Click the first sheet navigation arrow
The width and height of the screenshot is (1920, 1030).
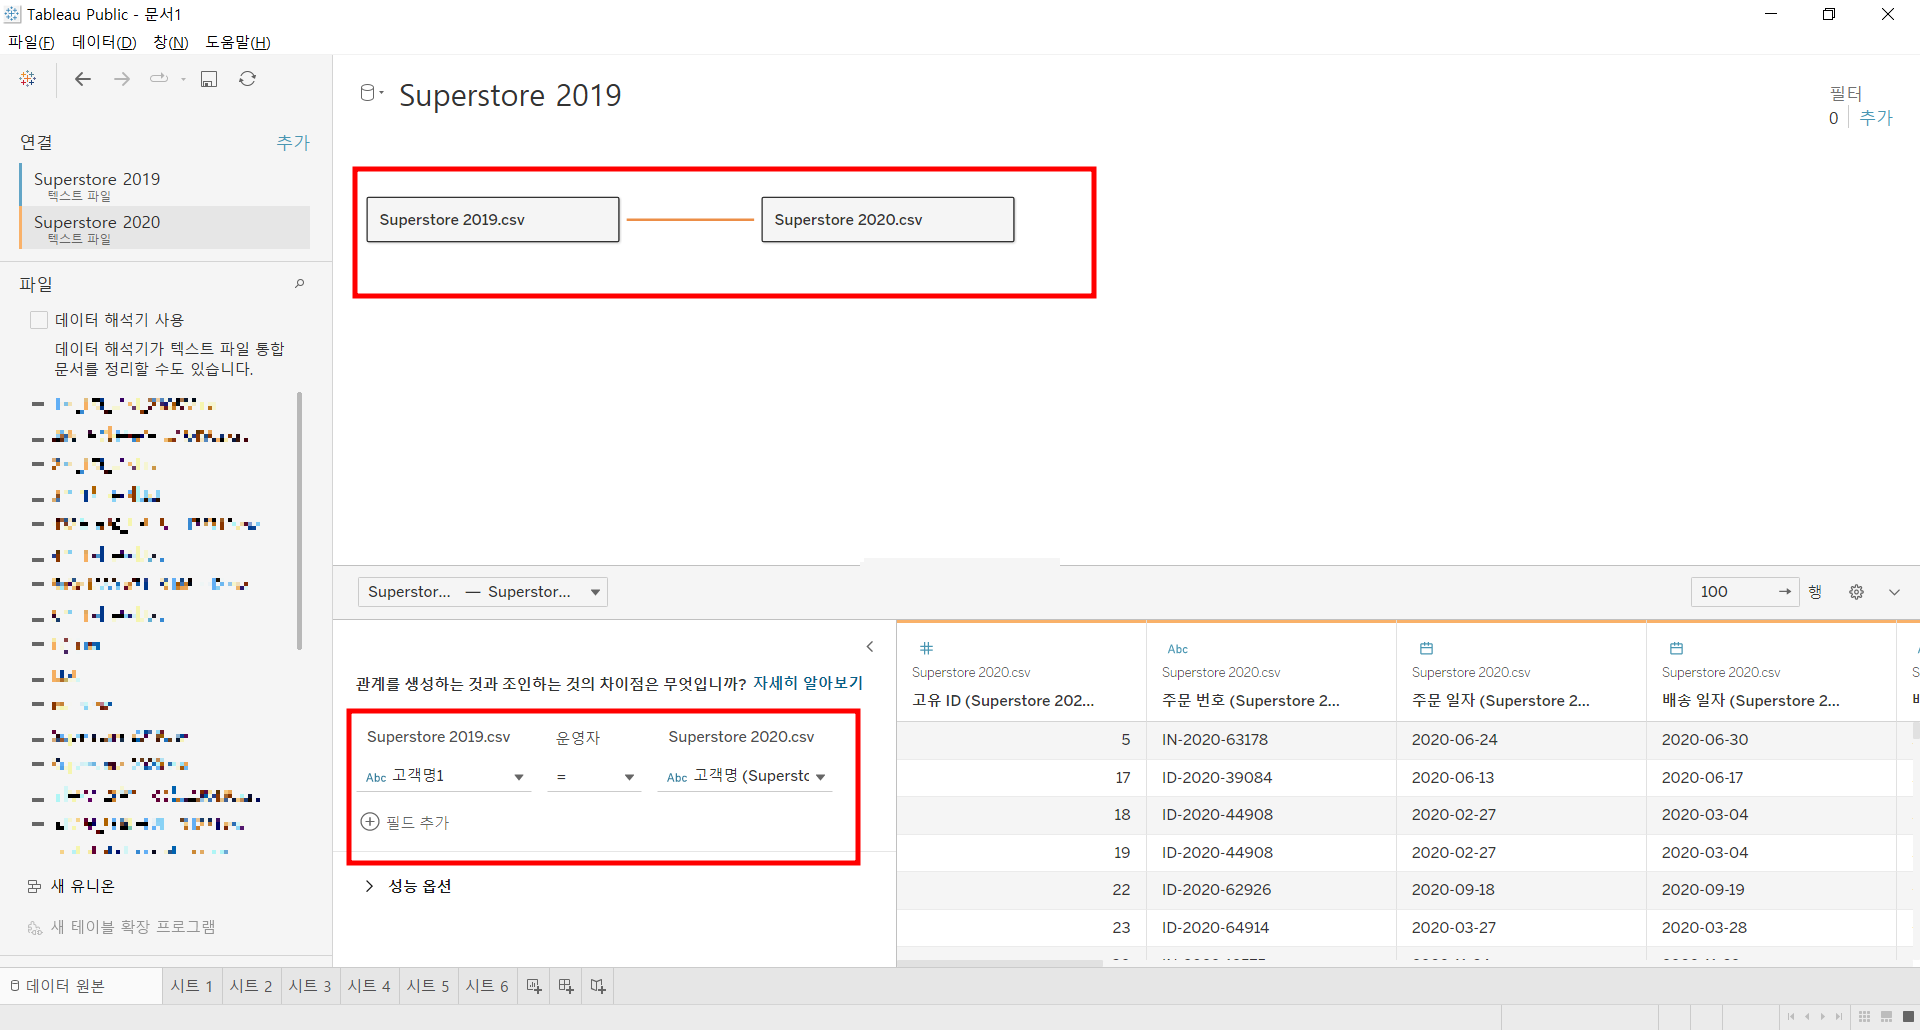point(1790,1017)
